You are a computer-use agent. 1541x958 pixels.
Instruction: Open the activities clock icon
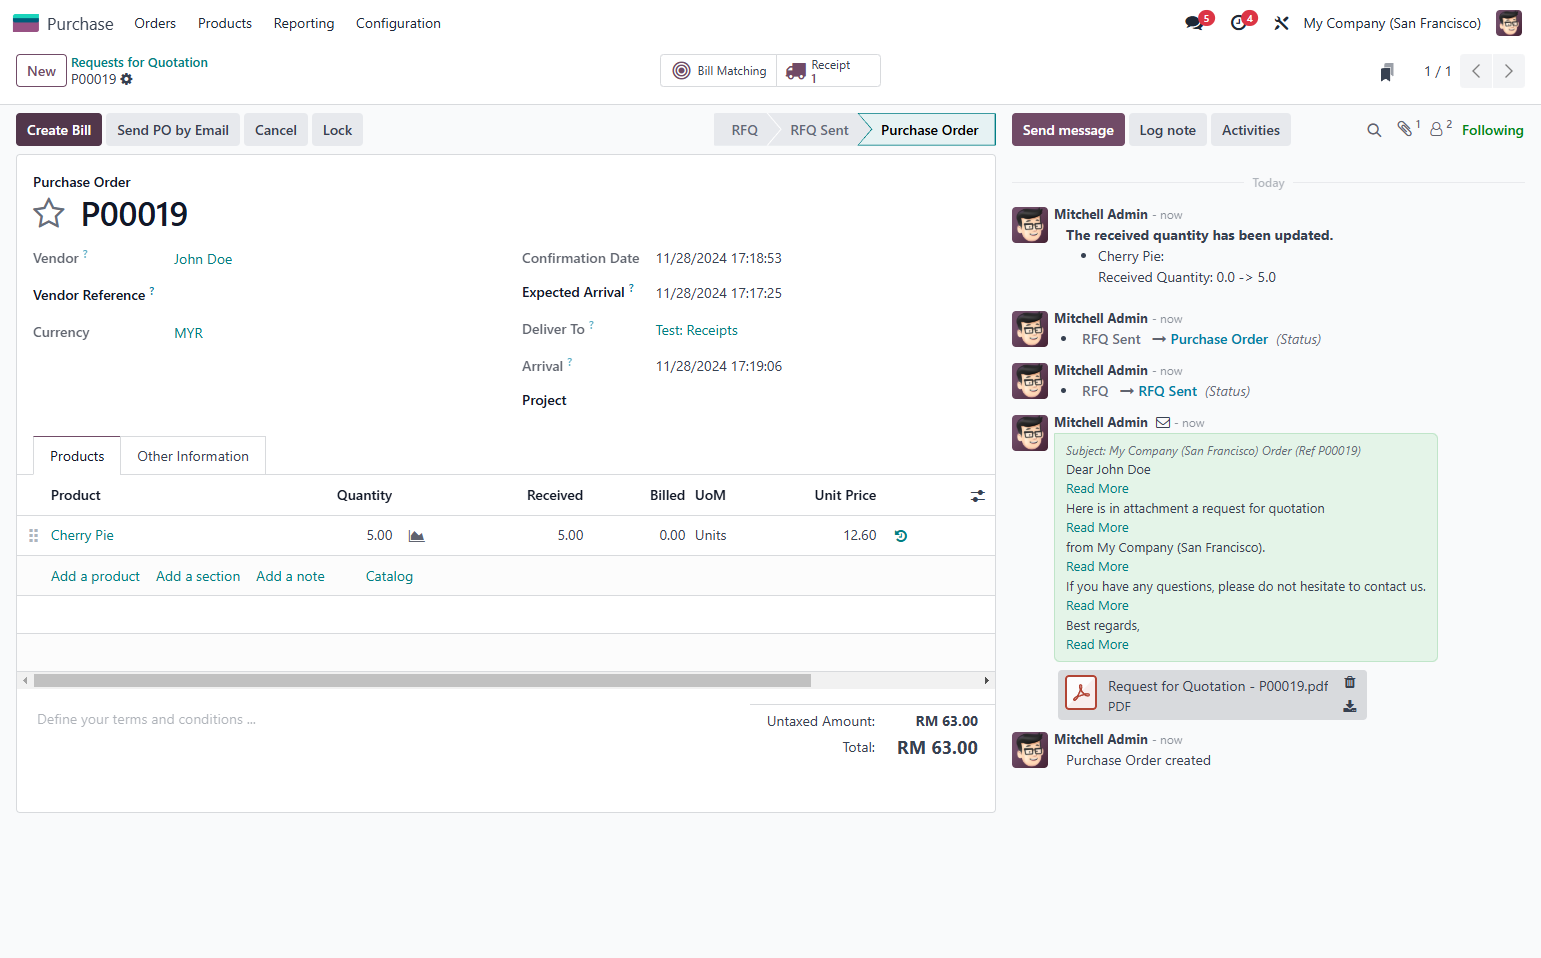pos(1238,23)
